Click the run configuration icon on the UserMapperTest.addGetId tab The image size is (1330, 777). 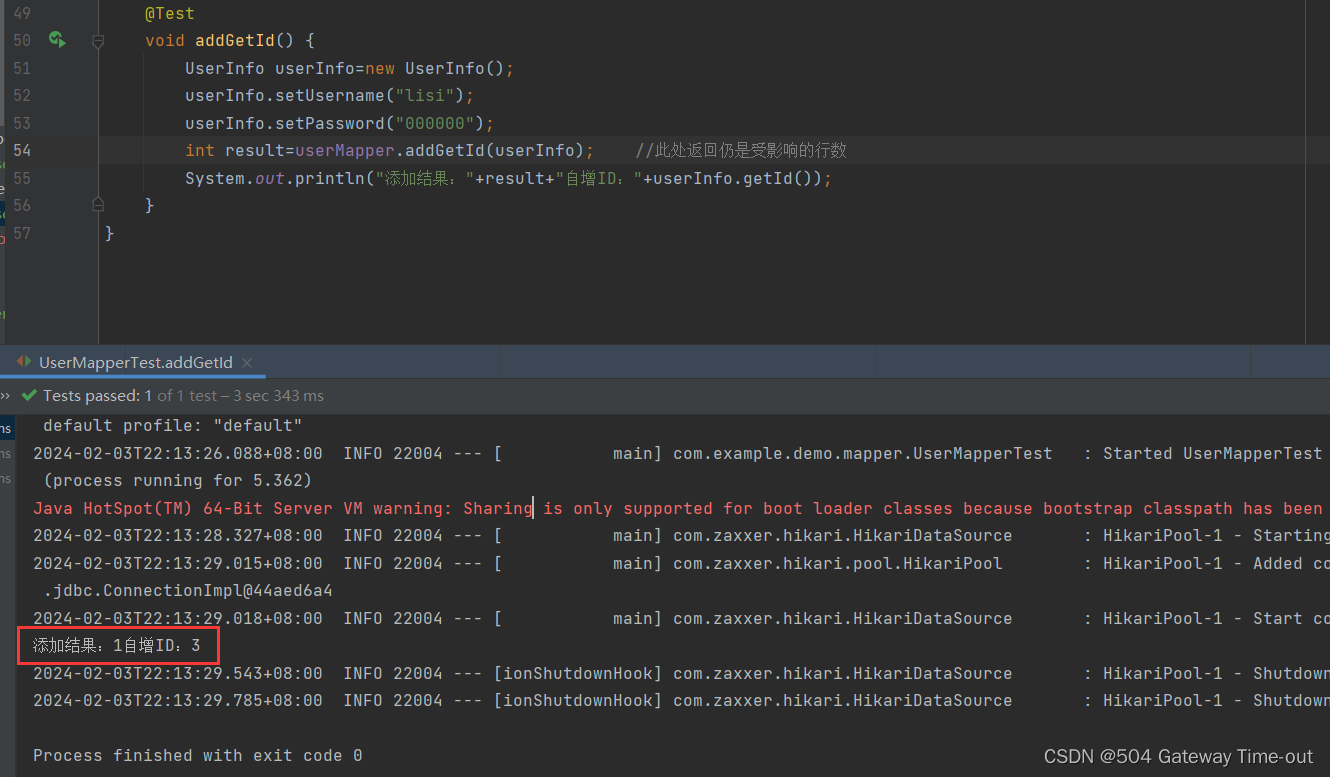click(x=24, y=362)
